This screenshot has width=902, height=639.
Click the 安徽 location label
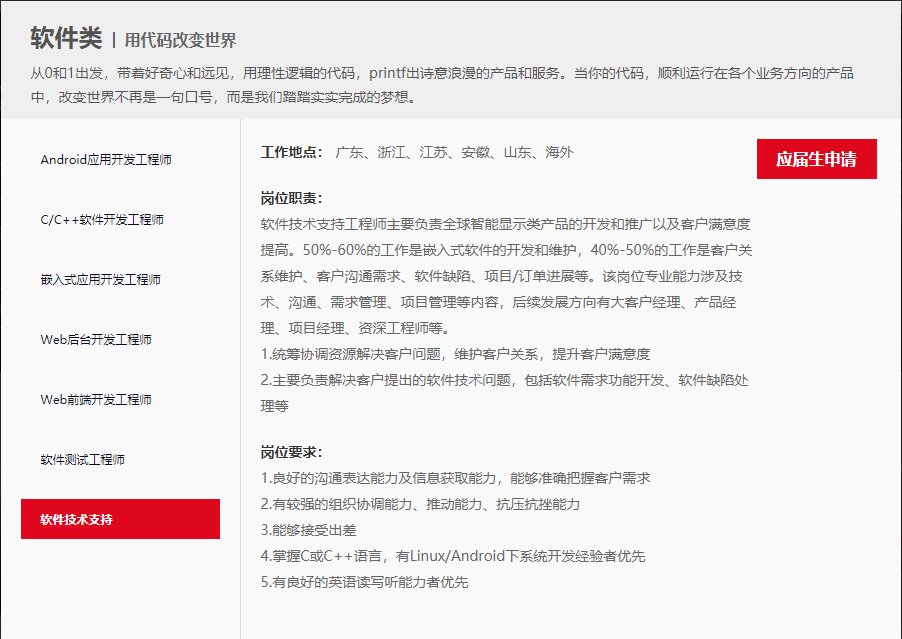pyautogui.click(x=475, y=153)
